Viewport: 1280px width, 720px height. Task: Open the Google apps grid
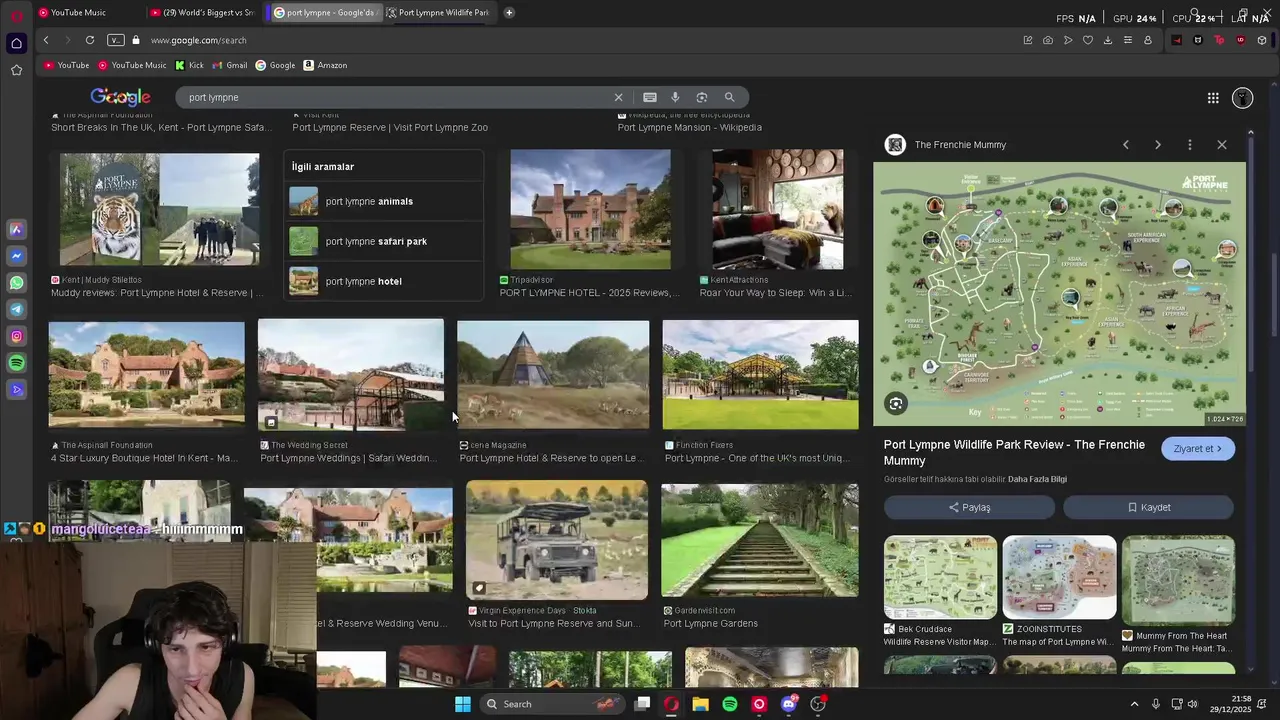[1213, 98]
